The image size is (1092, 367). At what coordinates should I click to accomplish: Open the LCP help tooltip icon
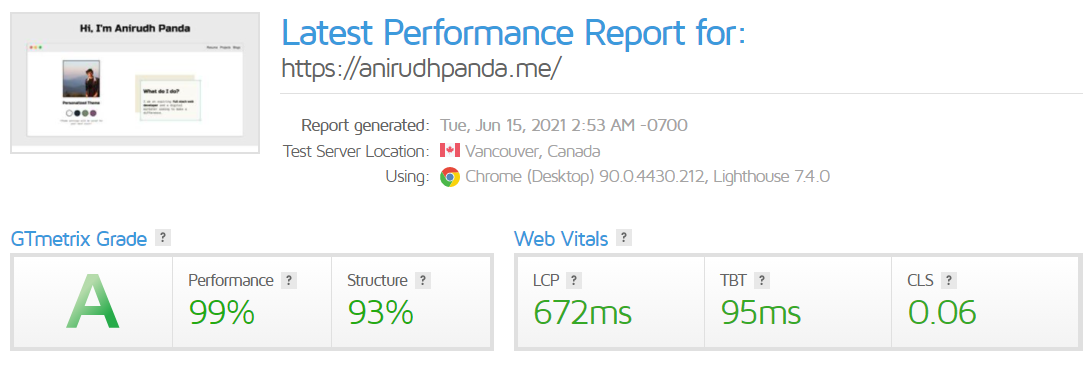point(574,281)
